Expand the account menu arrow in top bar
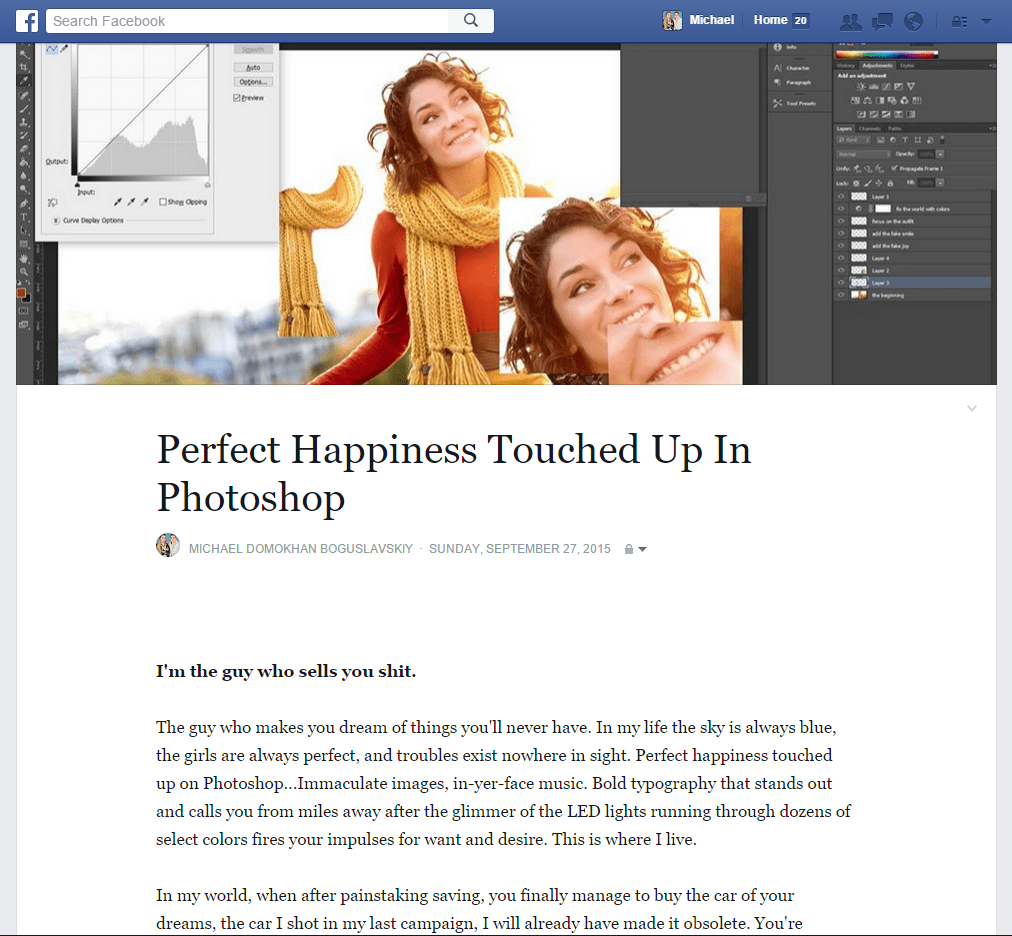Viewport: 1012px width, 936px height. tap(986, 21)
